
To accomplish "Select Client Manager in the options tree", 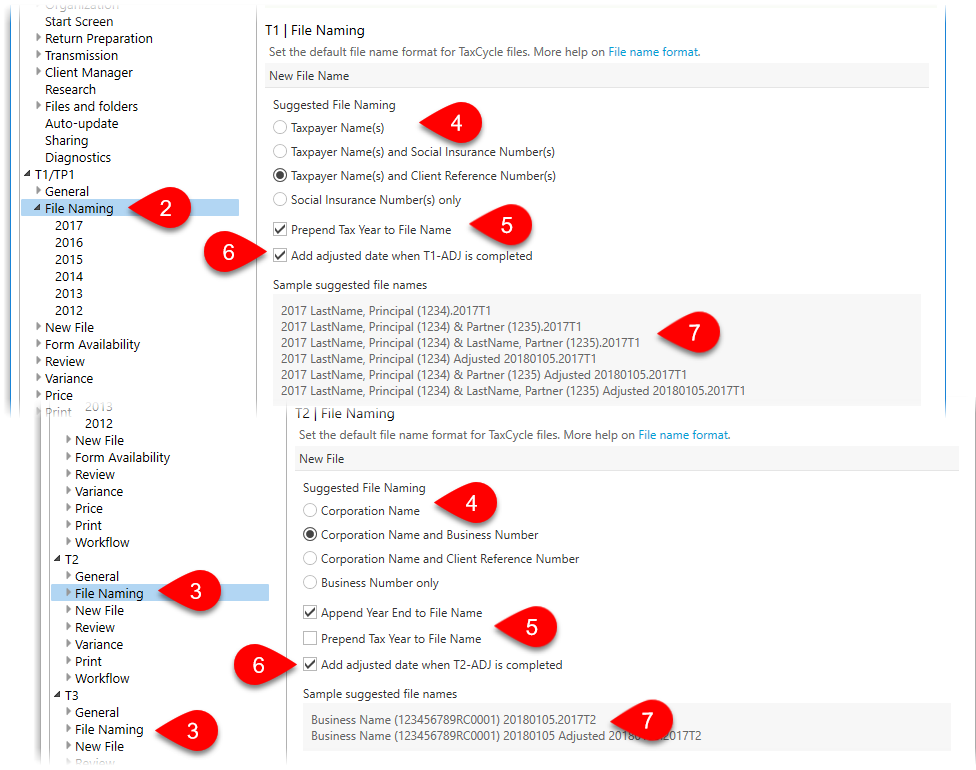I will [88, 72].
